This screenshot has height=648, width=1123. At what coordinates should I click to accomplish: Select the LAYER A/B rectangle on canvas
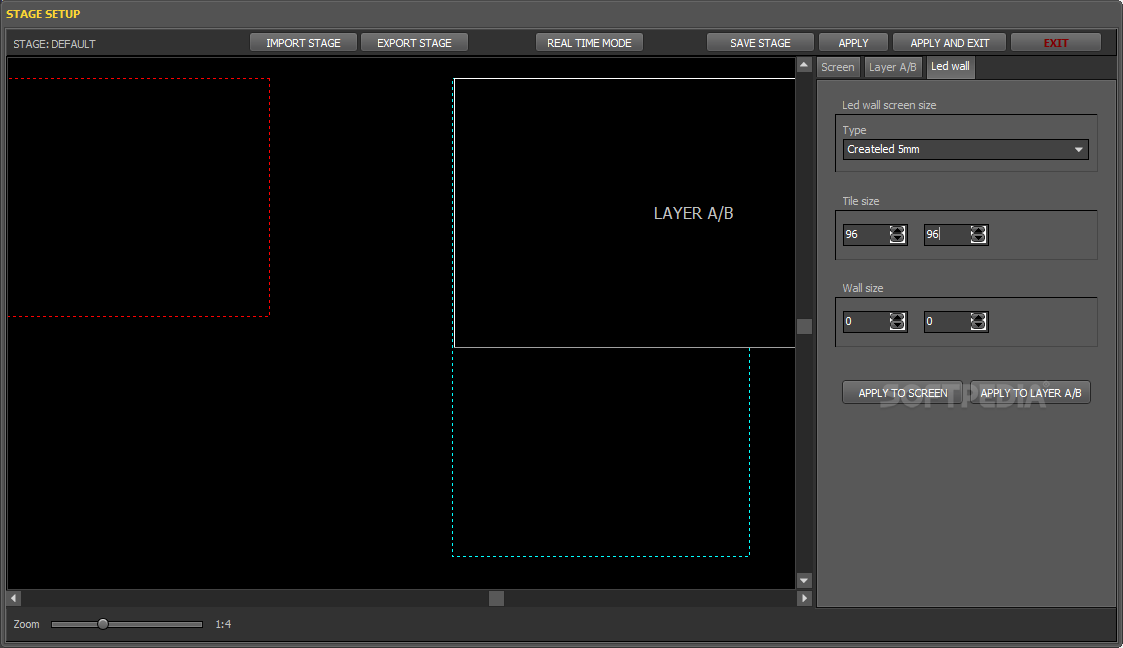[625, 213]
